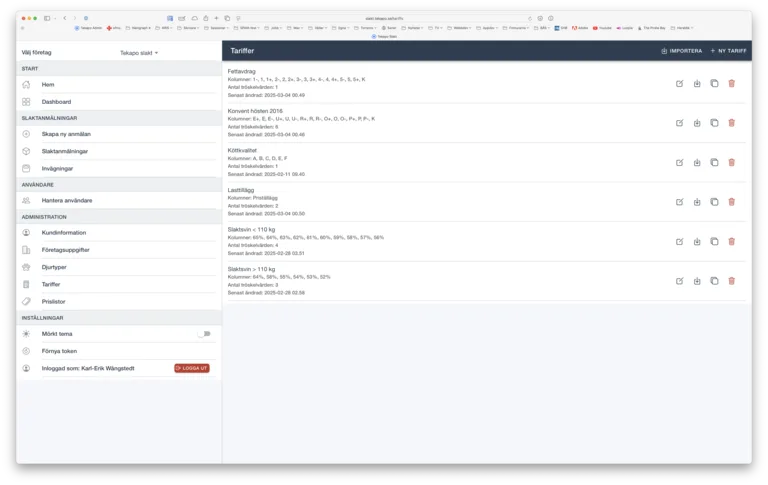Click the Logga ut button
Screen dimensions: 768x485
click(192, 368)
